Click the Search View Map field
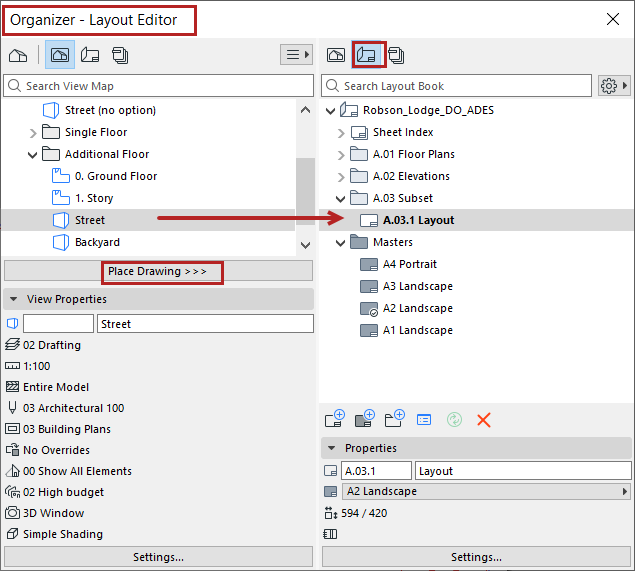The image size is (635, 571). coord(158,86)
